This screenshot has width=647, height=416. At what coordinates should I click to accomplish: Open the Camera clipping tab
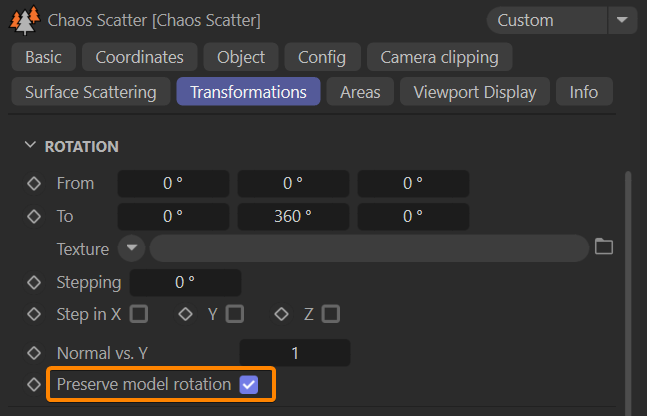click(x=439, y=57)
